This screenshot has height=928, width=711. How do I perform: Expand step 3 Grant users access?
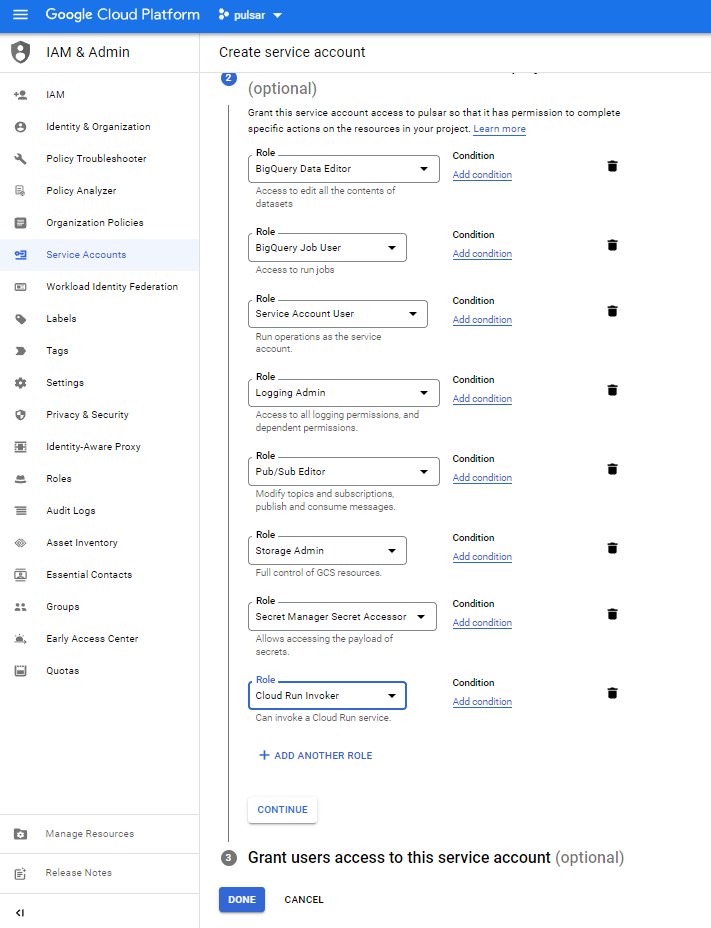tap(436, 858)
